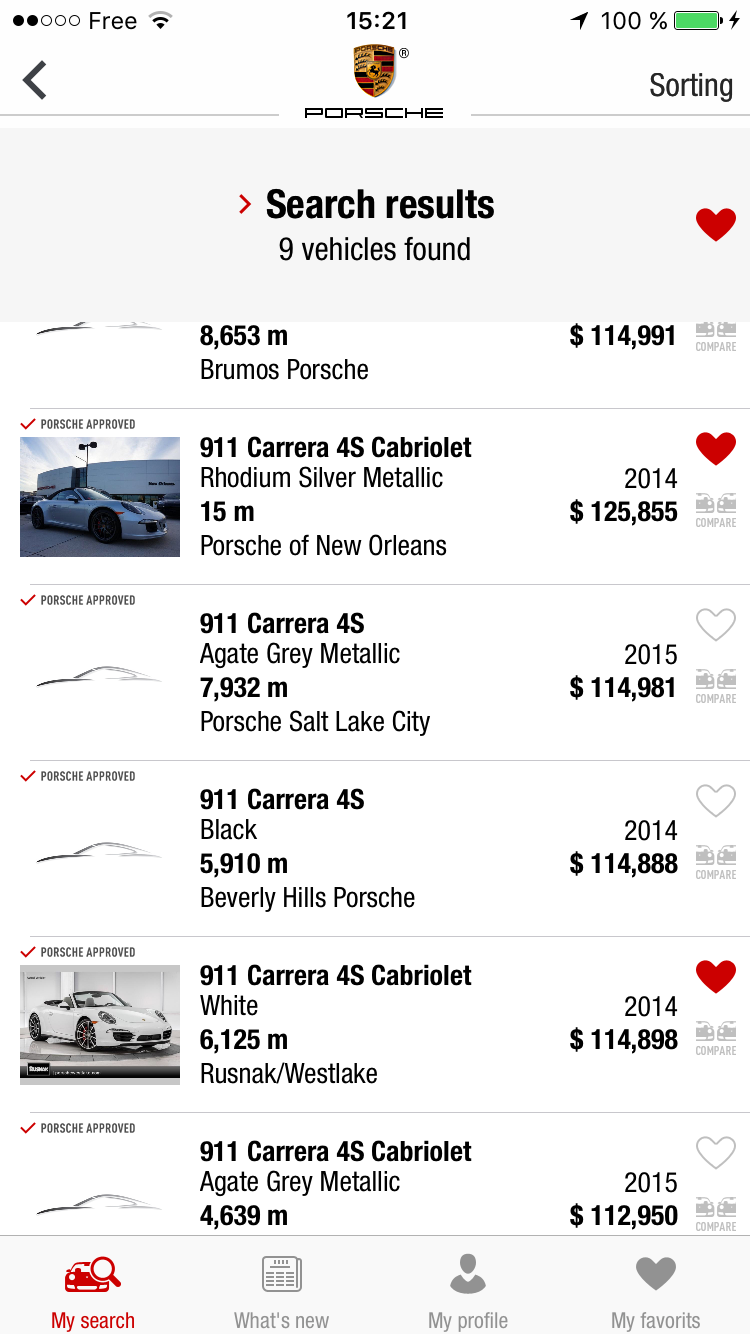Open the Porsche of New Orleans listing

323,546
